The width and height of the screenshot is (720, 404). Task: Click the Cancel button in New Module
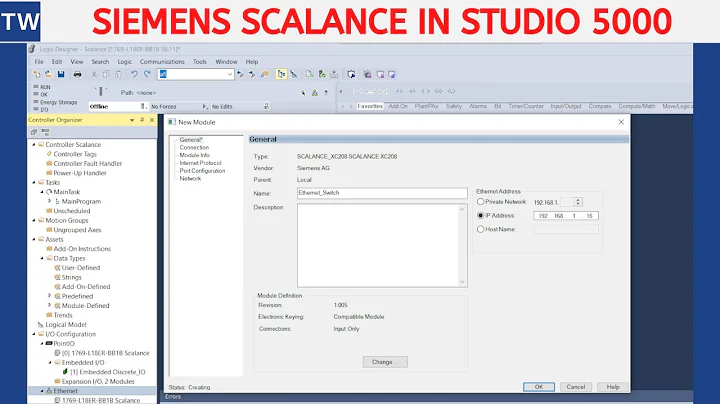coord(576,387)
